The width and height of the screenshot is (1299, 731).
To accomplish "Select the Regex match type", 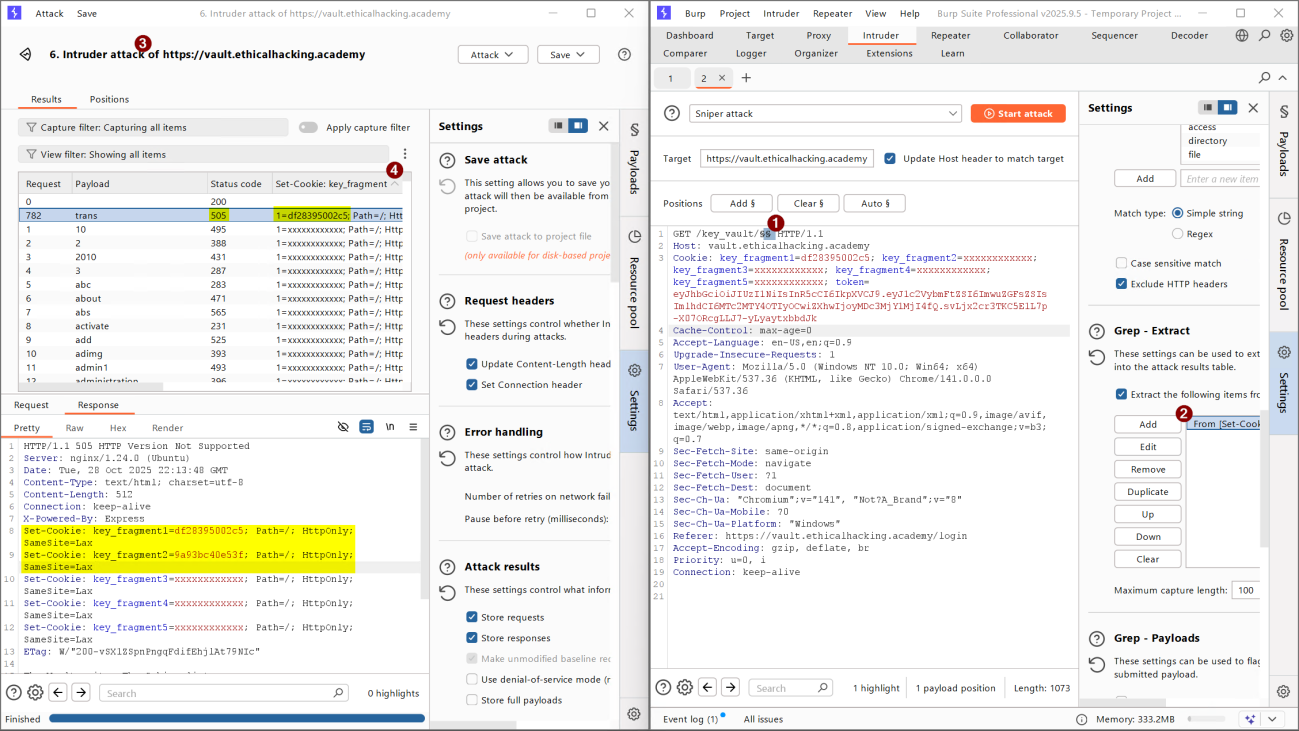I will pos(1177,234).
